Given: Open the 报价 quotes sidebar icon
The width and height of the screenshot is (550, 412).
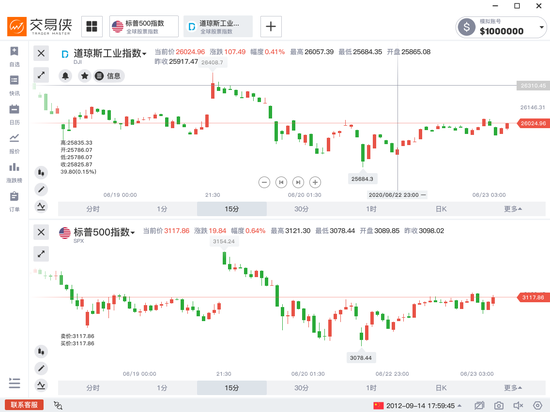Looking at the screenshot, I should tap(14, 143).
